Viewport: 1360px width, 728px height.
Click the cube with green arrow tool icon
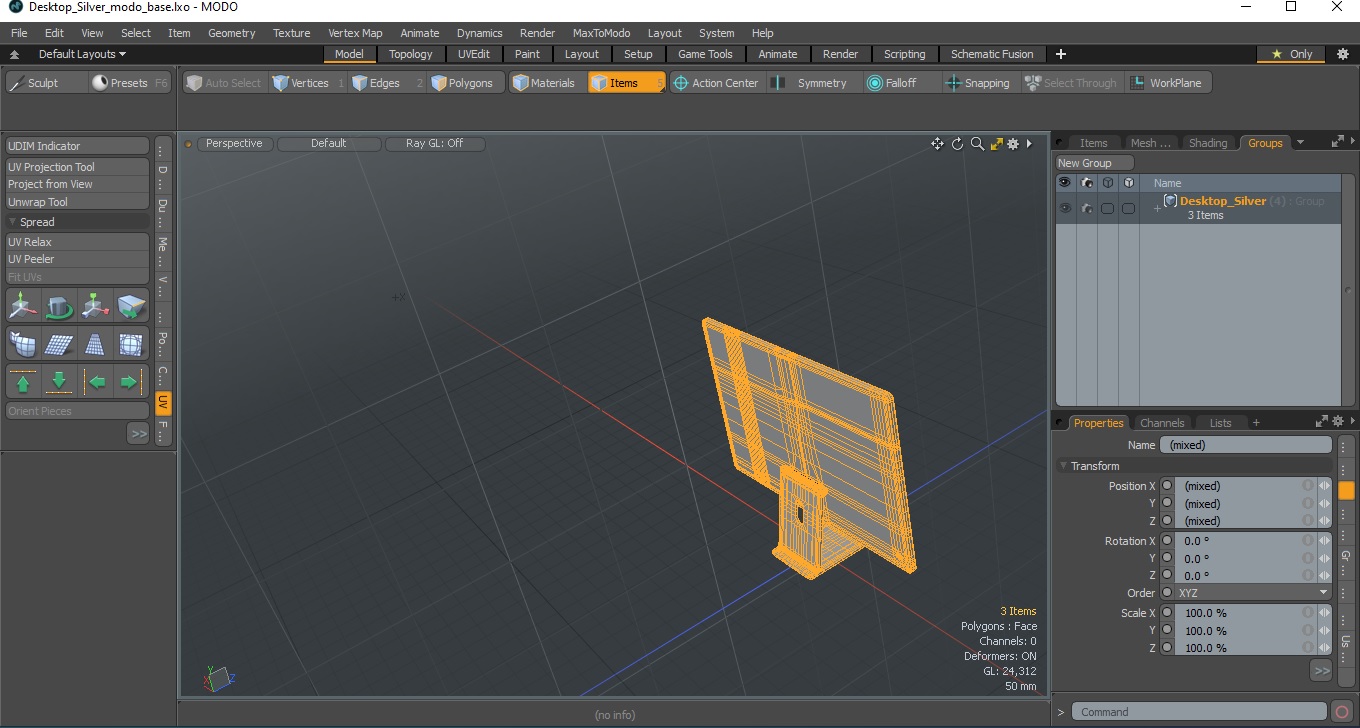131,305
